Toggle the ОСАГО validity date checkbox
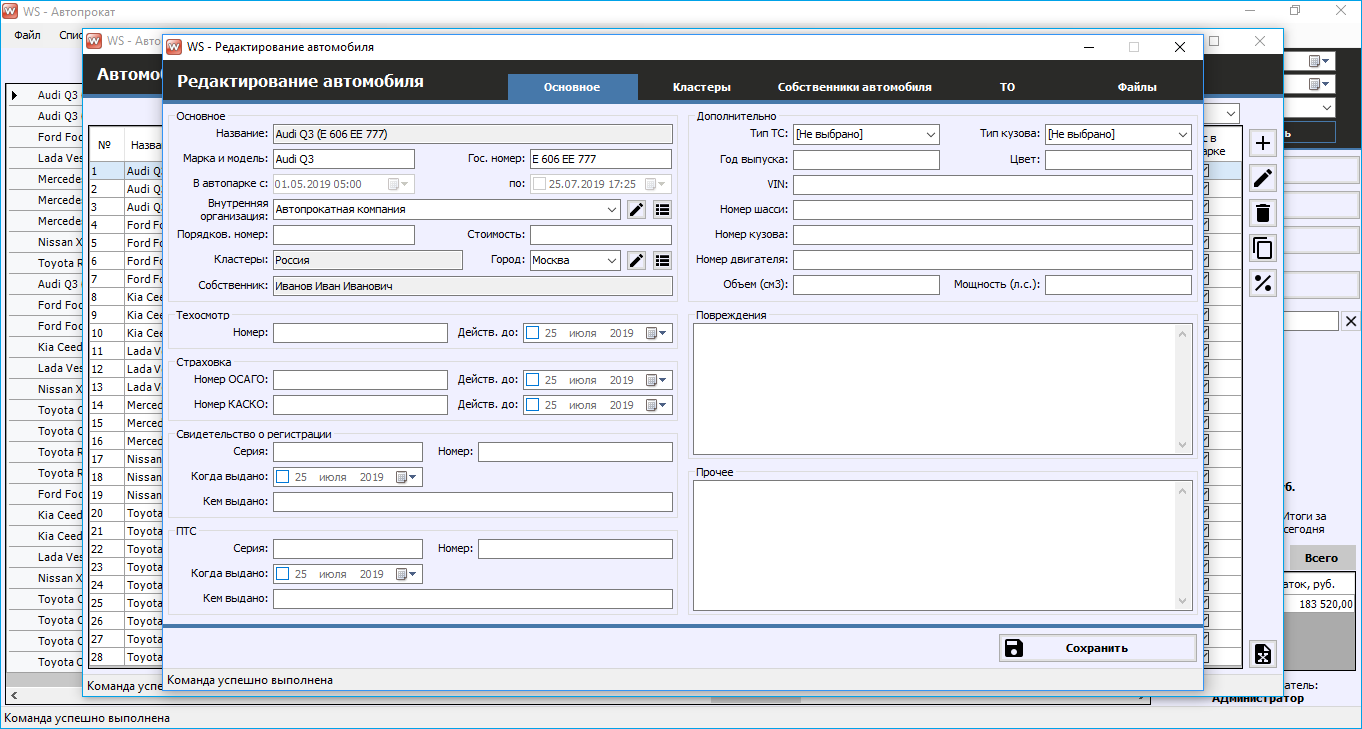 [x=533, y=380]
